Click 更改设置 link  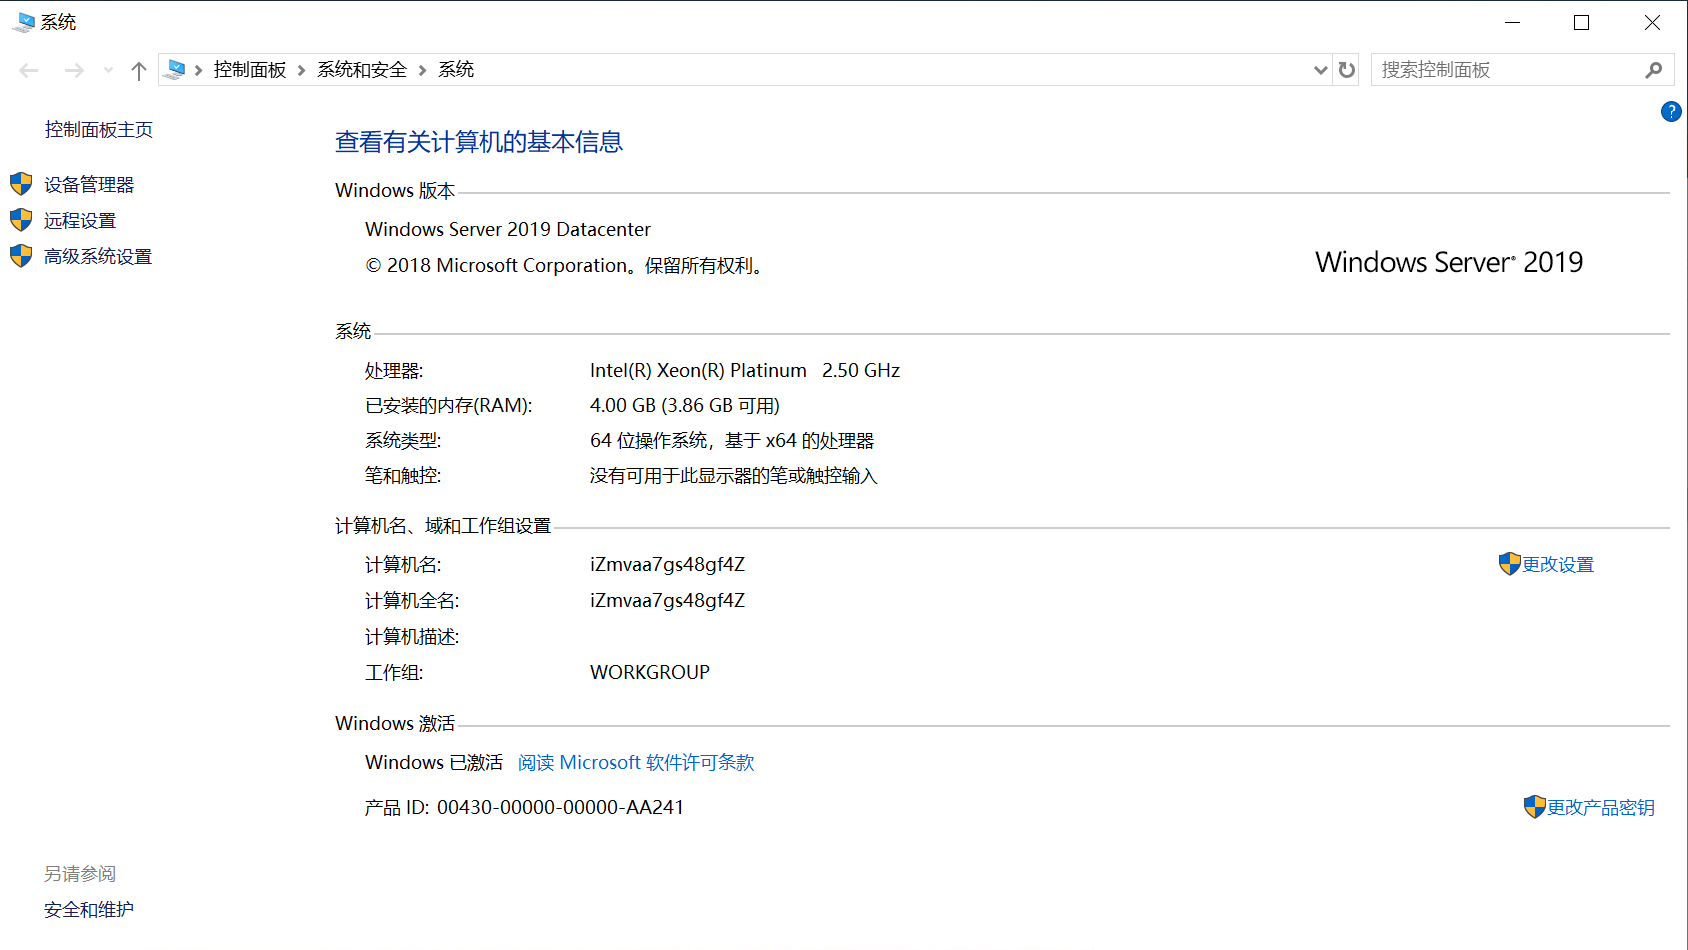tap(1558, 565)
